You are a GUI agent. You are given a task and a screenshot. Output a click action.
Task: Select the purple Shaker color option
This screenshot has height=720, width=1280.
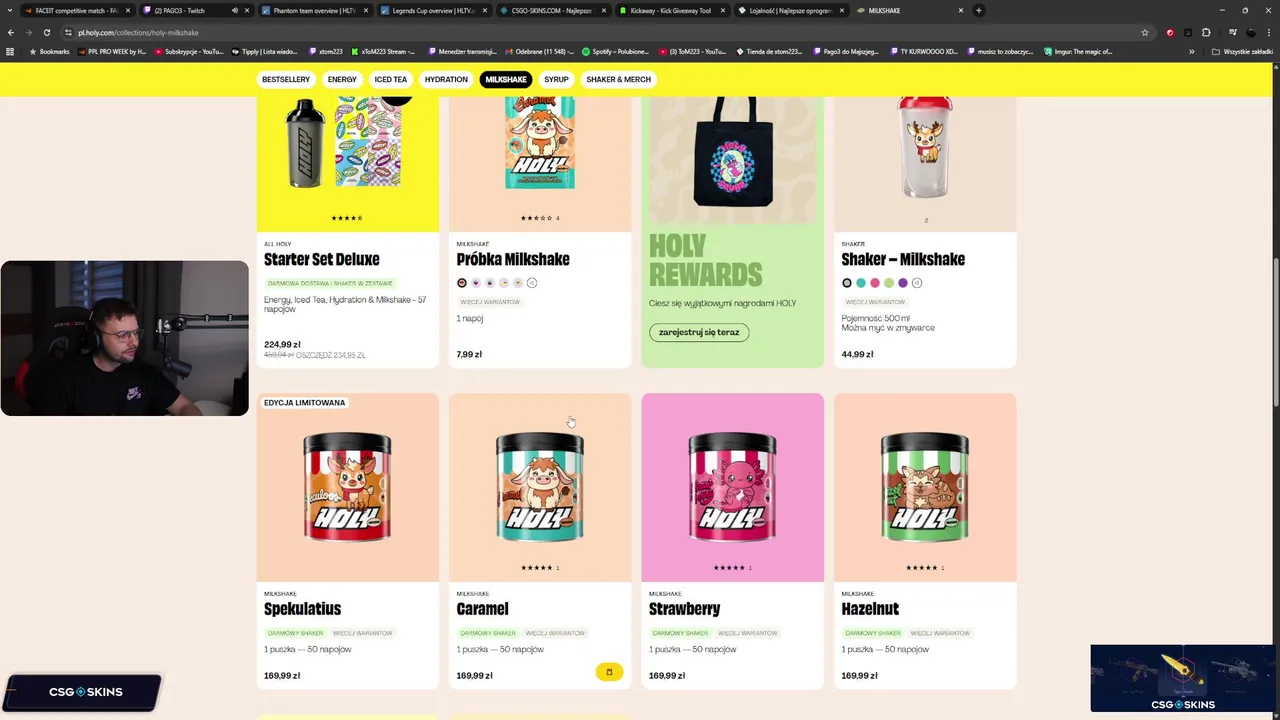coord(903,283)
